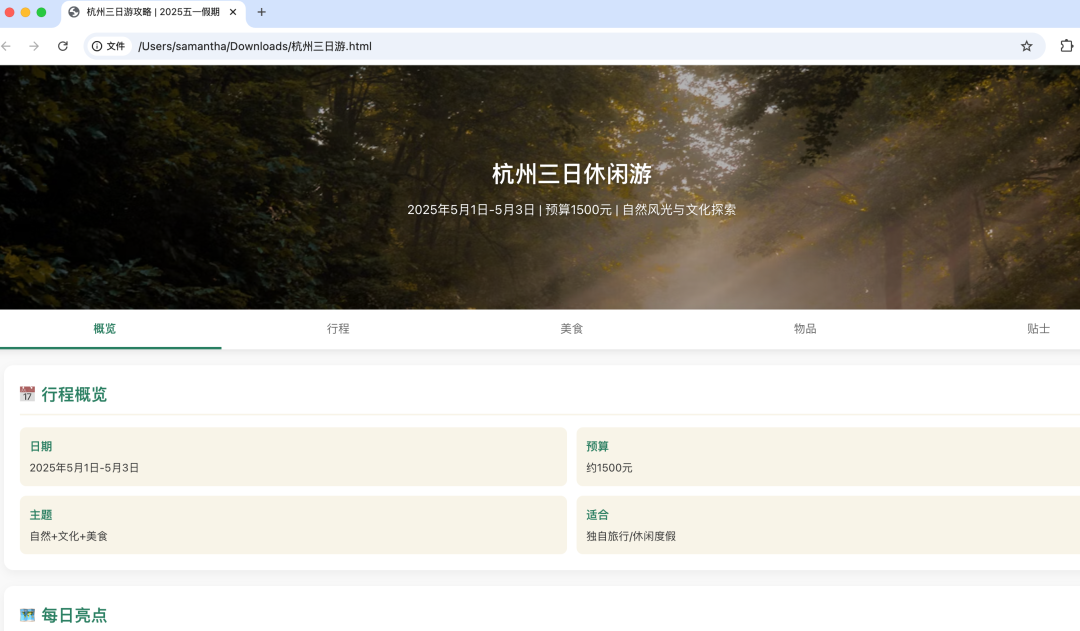1080x631 pixels.
Task: Click the browser back arrow
Action: tap(6, 46)
